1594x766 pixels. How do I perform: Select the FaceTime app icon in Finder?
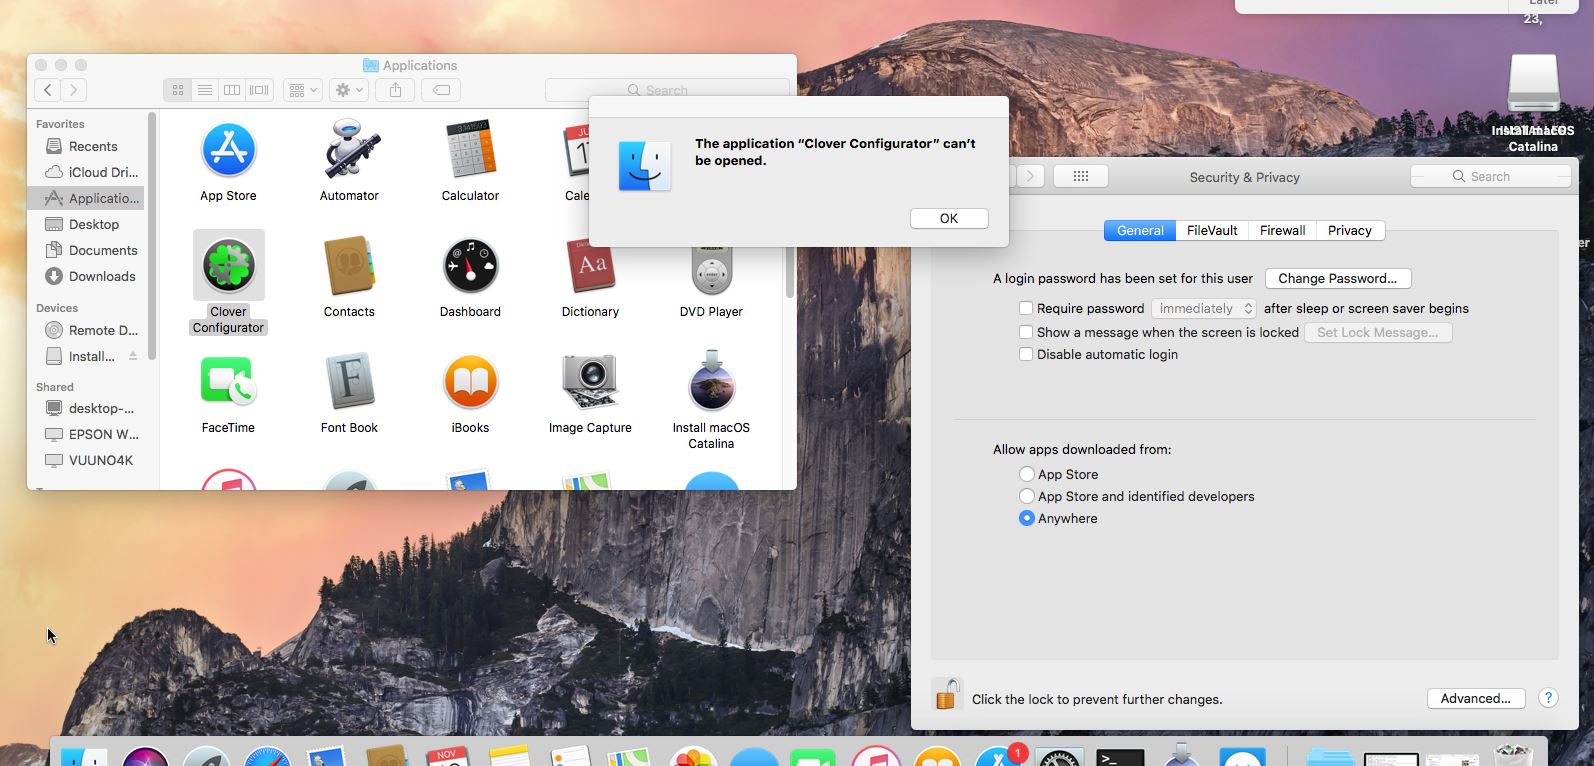click(228, 382)
